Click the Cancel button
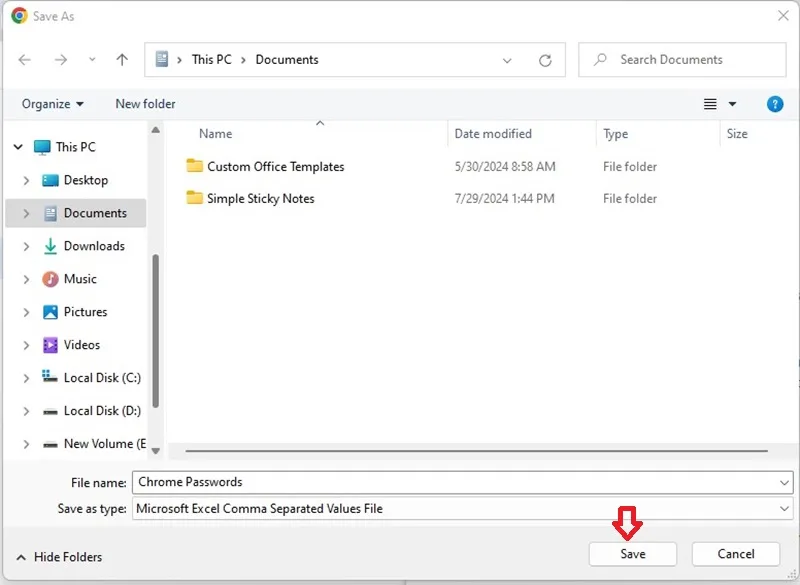The width and height of the screenshot is (800, 585). pyautogui.click(x=736, y=554)
